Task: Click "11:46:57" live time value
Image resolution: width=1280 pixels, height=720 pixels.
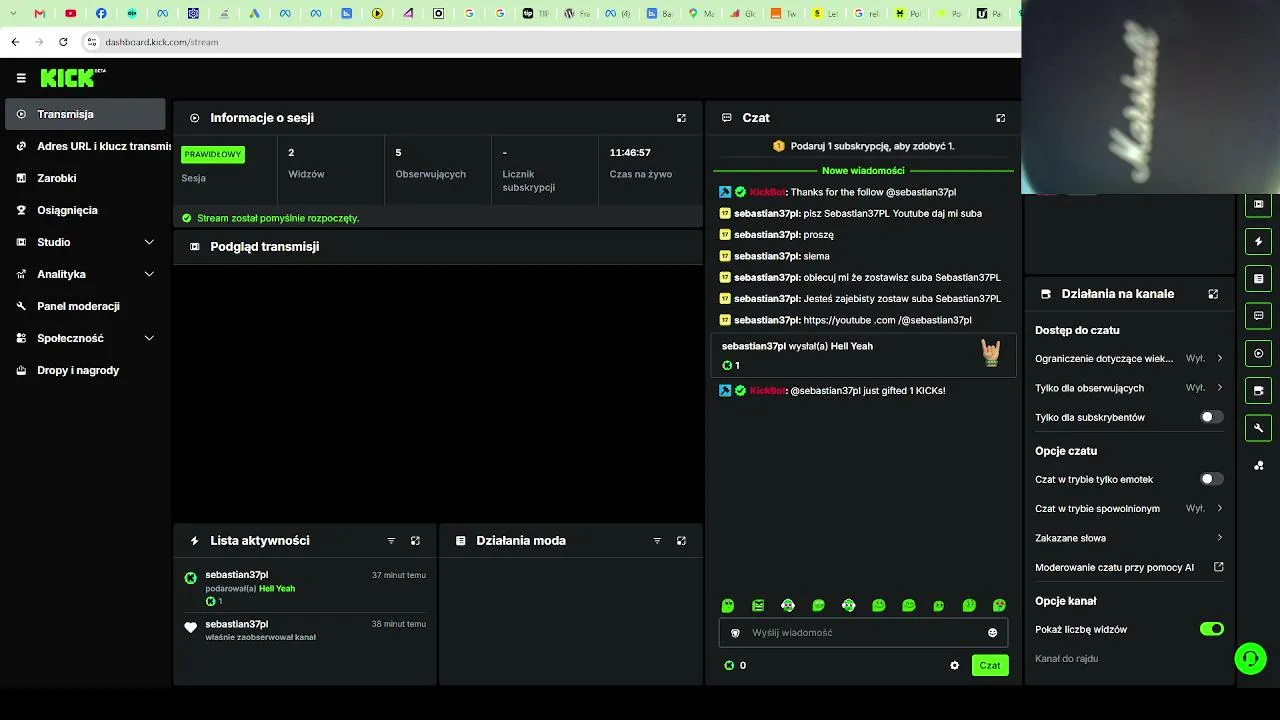Action: point(630,153)
